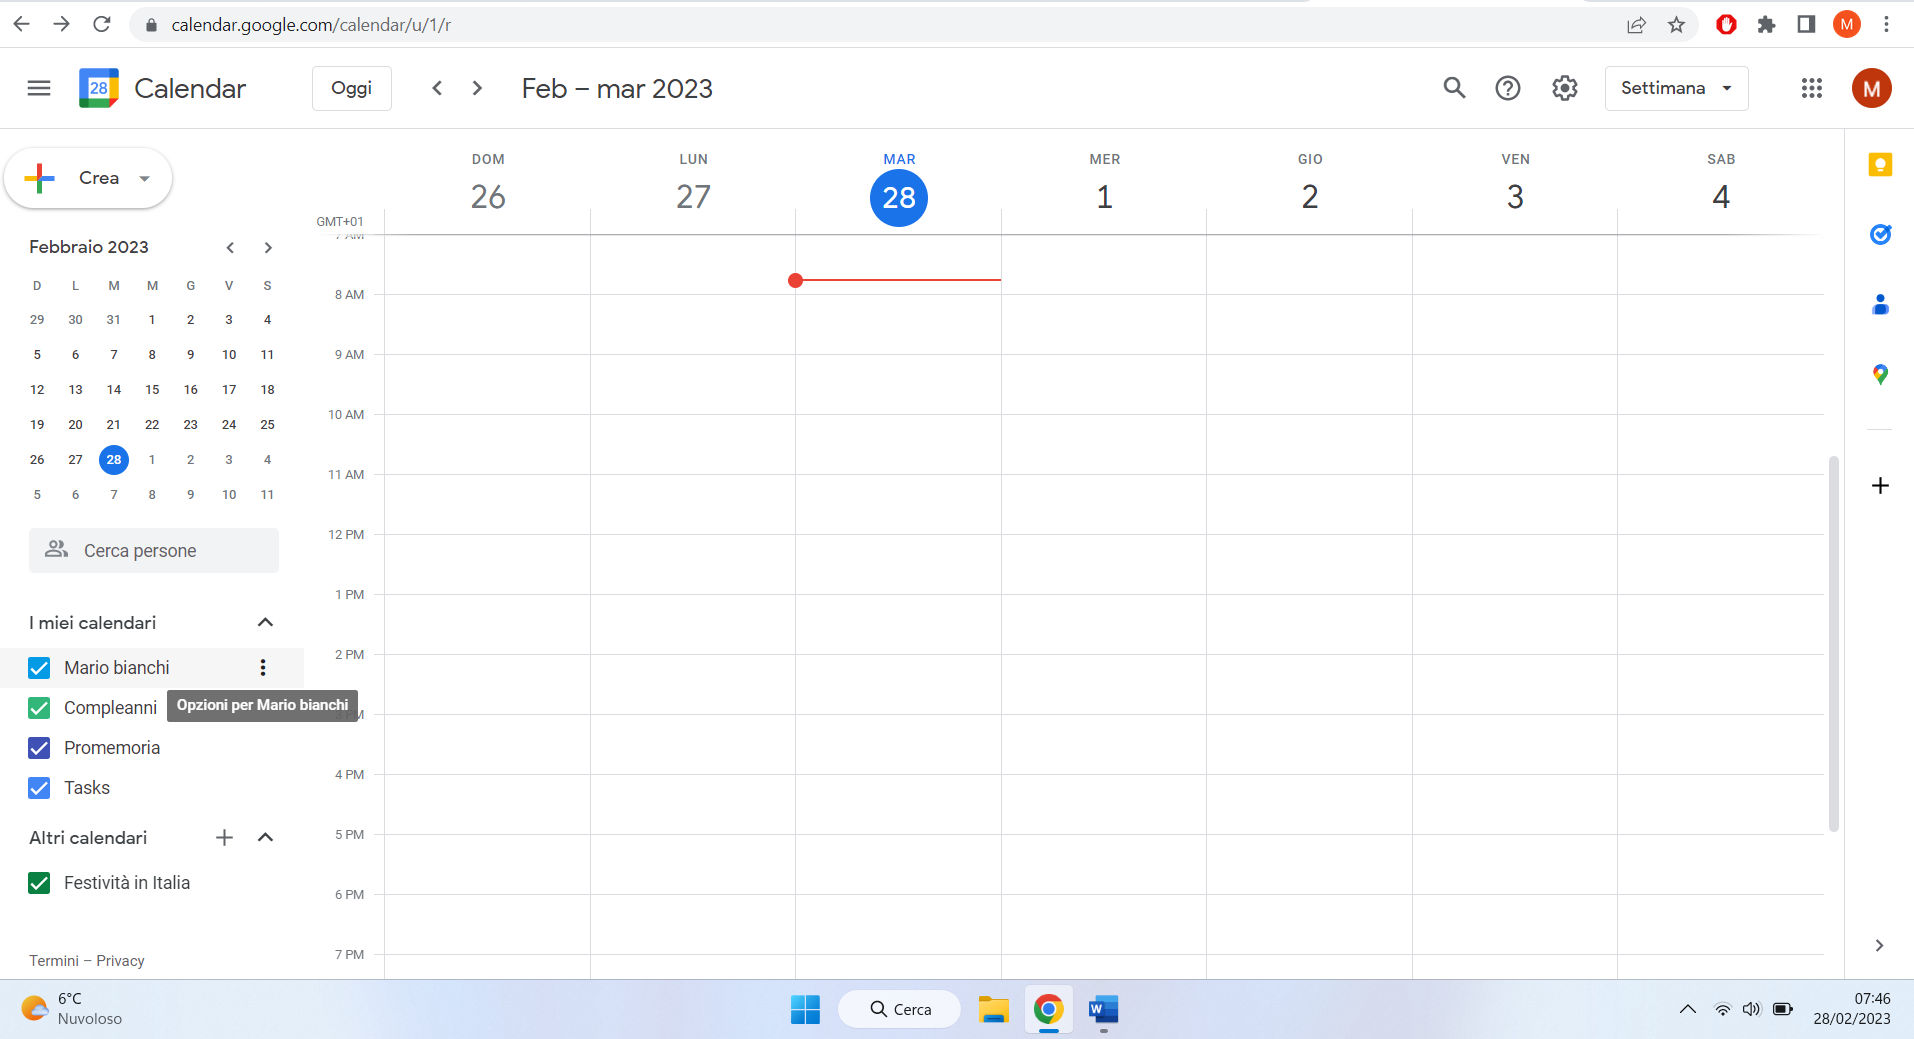Select day 15 in the mini calendar
This screenshot has width=1914, height=1039.
click(x=152, y=389)
